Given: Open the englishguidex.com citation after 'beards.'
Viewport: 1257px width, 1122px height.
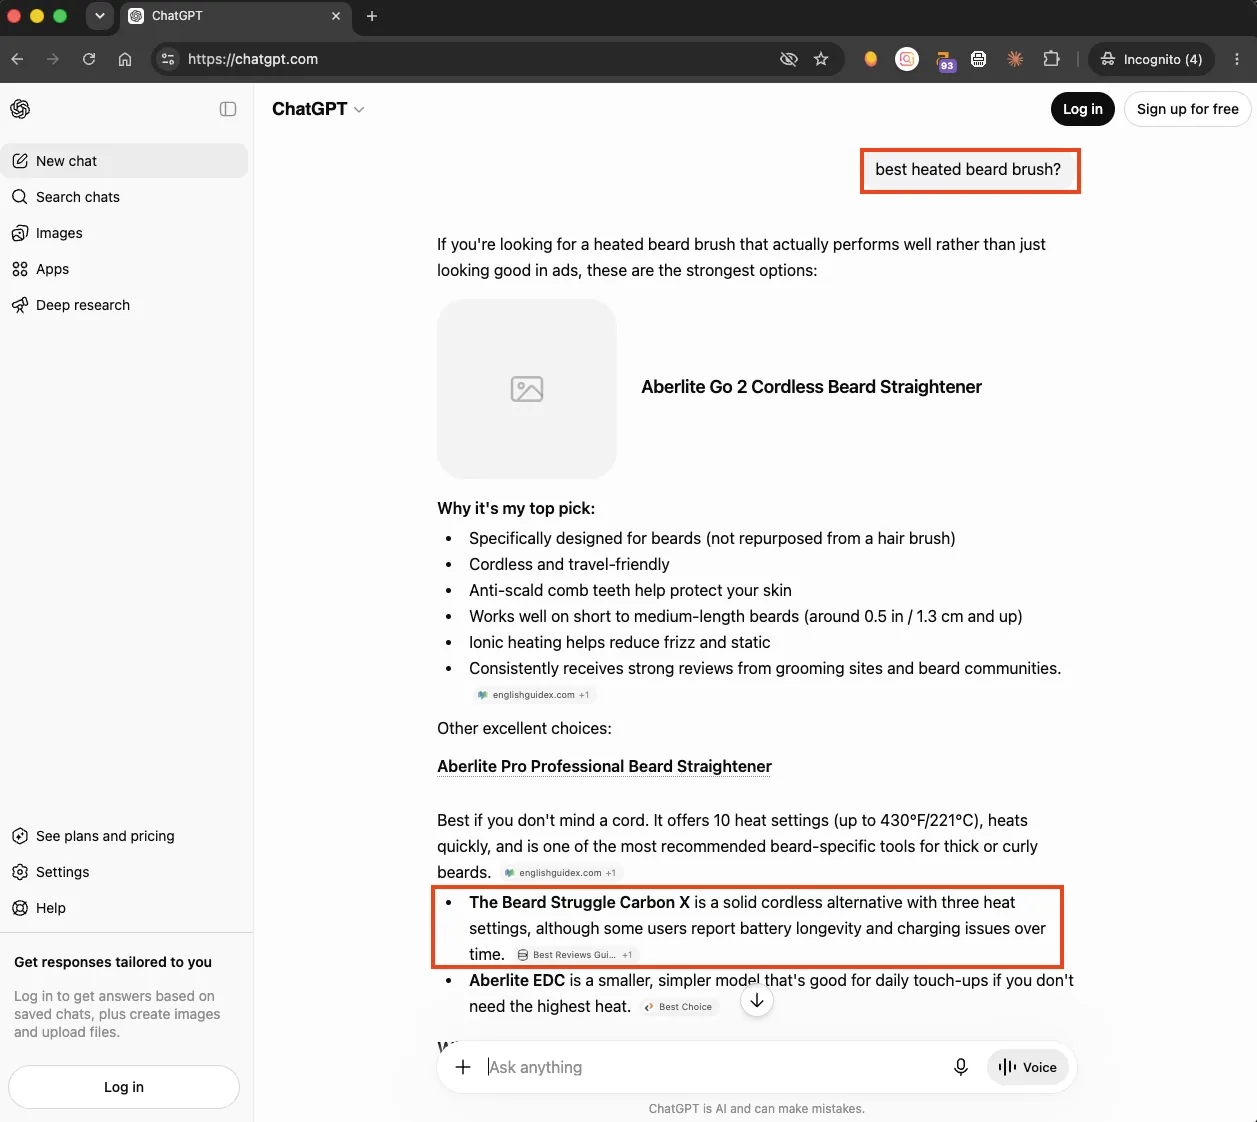Looking at the screenshot, I should click(561, 873).
